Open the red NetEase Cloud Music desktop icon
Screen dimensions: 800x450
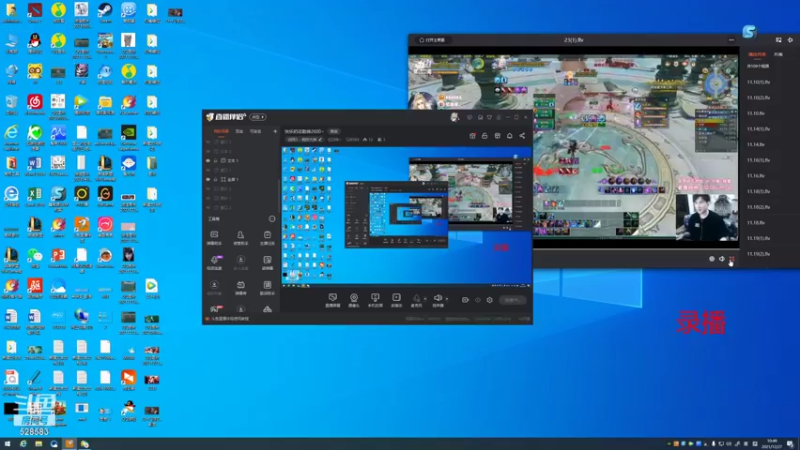tap(35, 105)
